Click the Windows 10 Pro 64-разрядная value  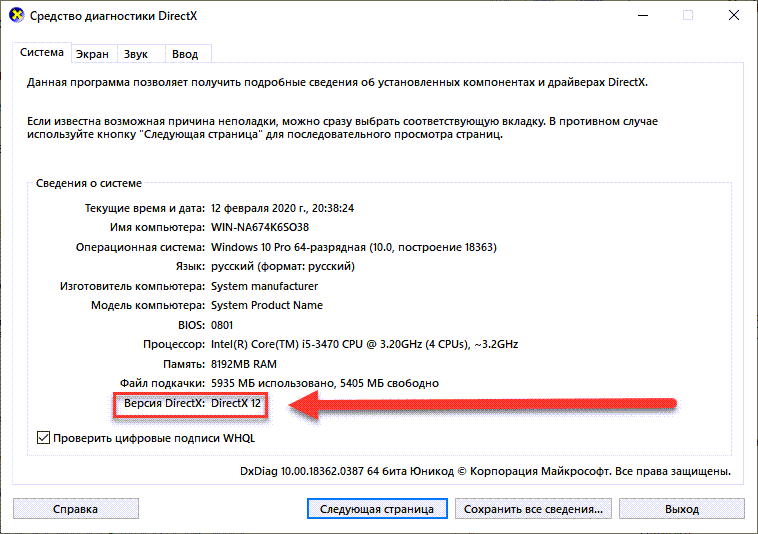354,247
